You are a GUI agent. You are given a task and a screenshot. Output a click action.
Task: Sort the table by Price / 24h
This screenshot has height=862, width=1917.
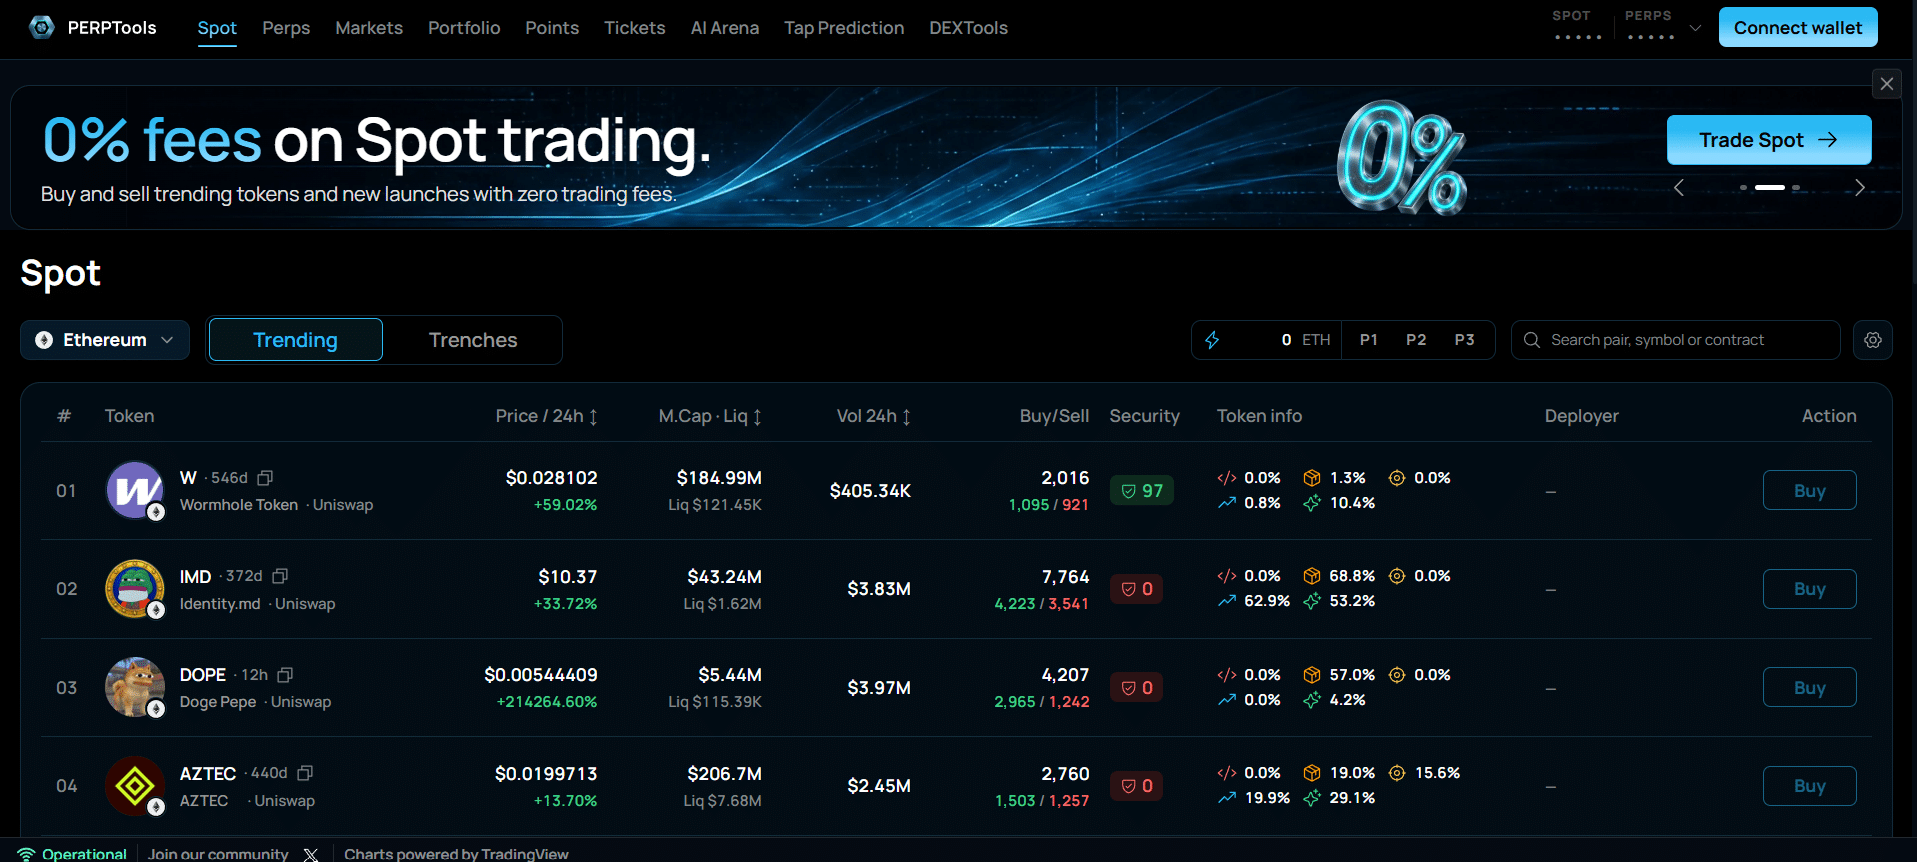(x=546, y=416)
